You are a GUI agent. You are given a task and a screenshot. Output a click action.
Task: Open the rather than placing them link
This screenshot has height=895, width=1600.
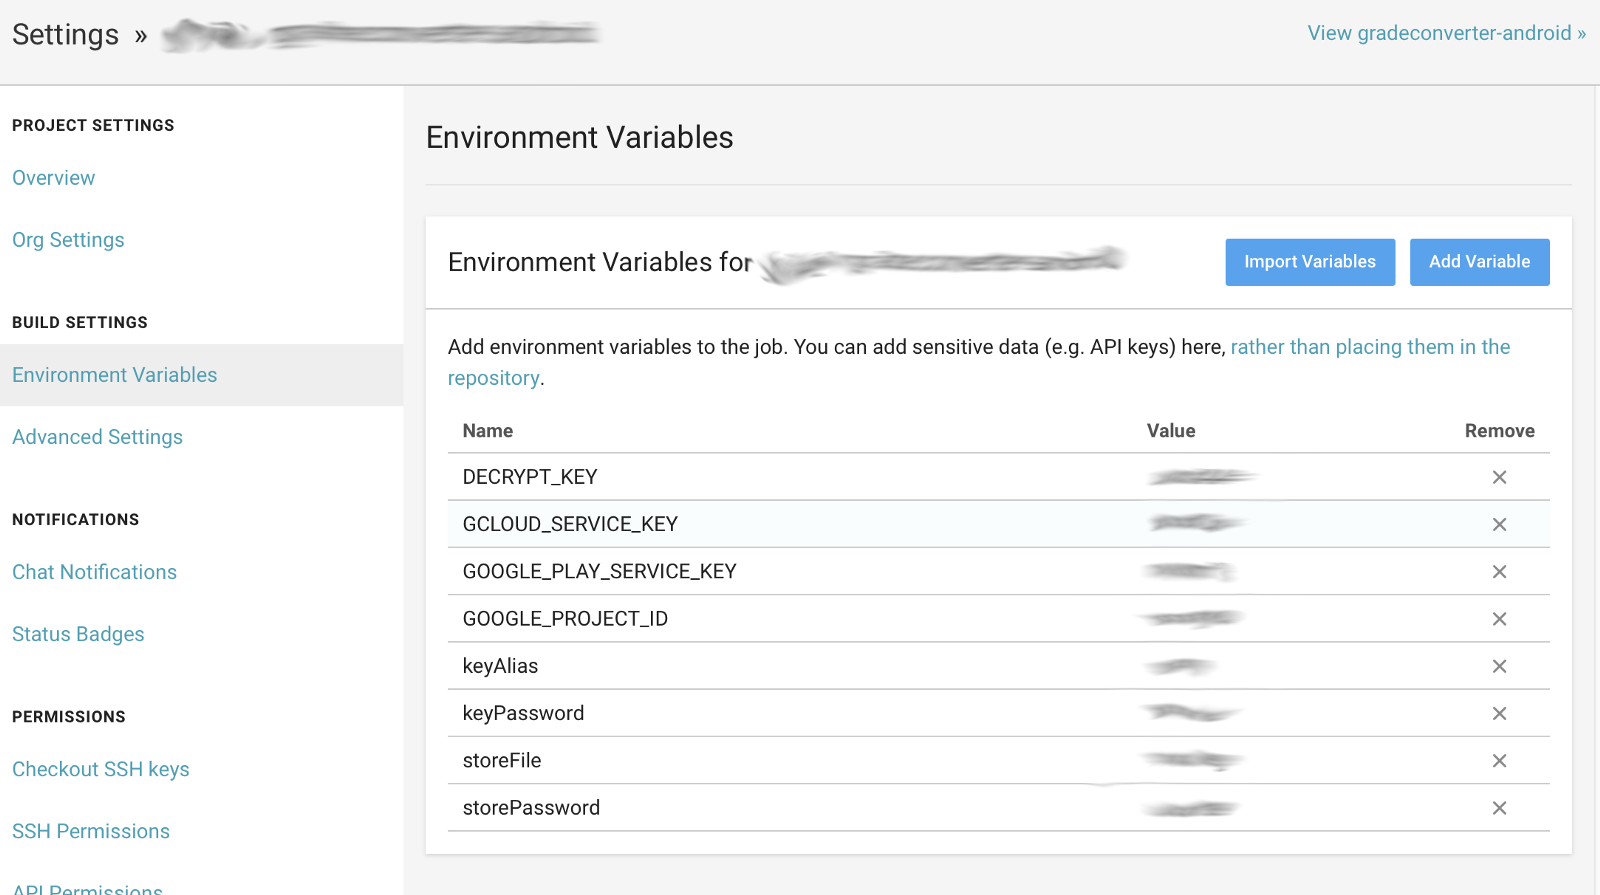pyautogui.click(x=1369, y=347)
